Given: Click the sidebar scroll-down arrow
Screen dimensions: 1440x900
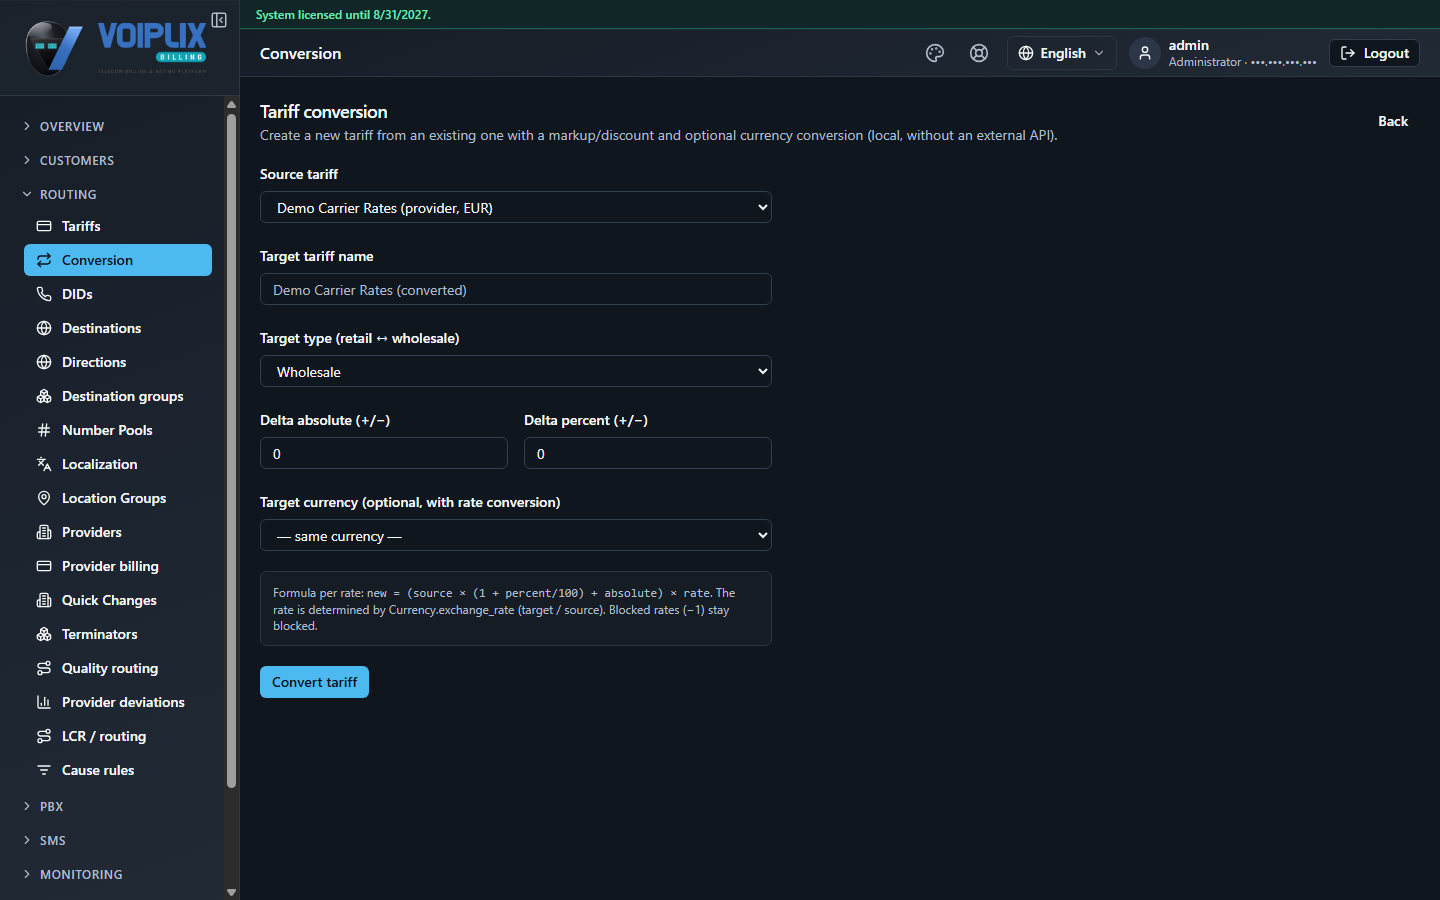Looking at the screenshot, I should pos(231,892).
